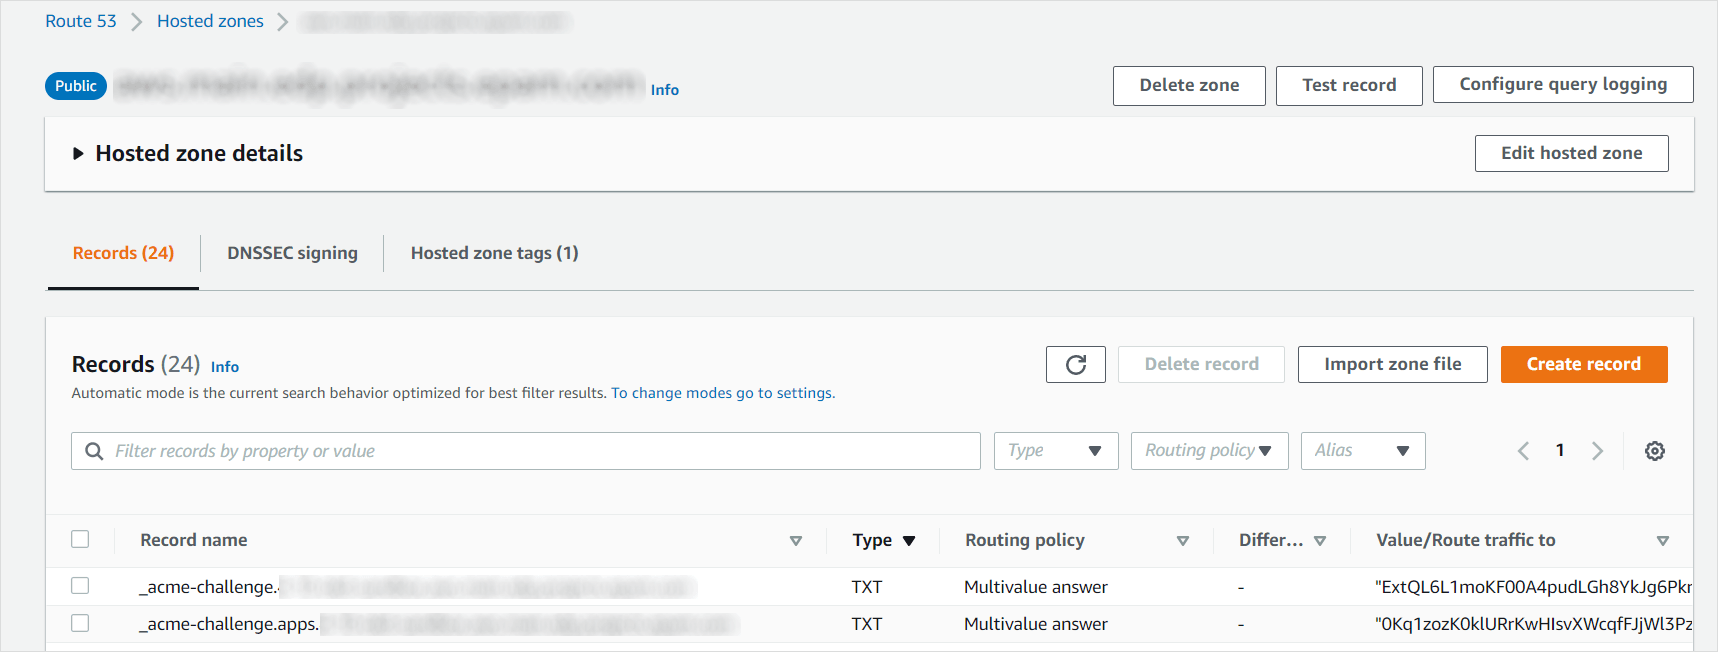The image size is (1718, 652).
Task: Click Import zone file button
Action: click(1392, 364)
